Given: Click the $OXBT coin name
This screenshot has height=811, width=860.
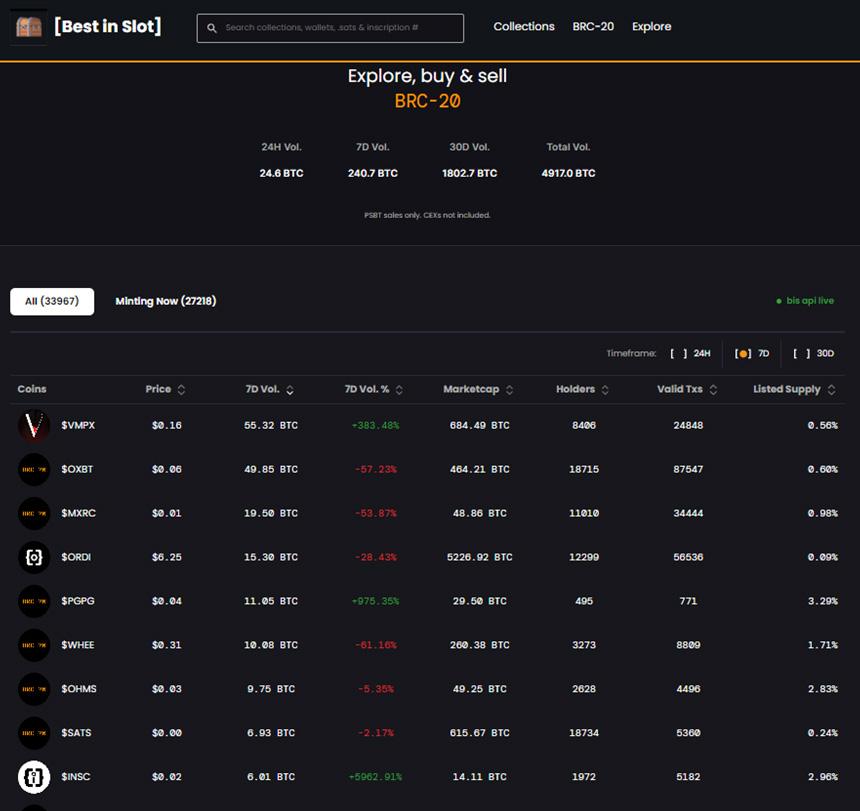Looking at the screenshot, I should (77, 469).
